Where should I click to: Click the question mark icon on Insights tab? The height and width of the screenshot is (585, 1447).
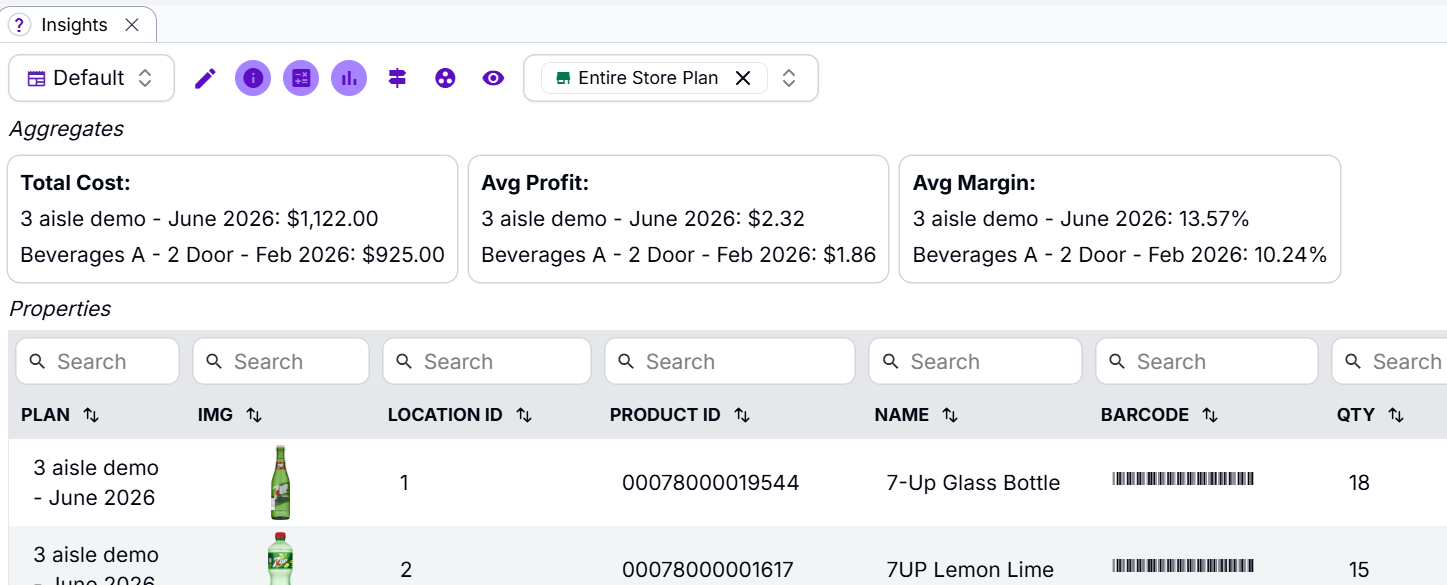(x=19, y=25)
